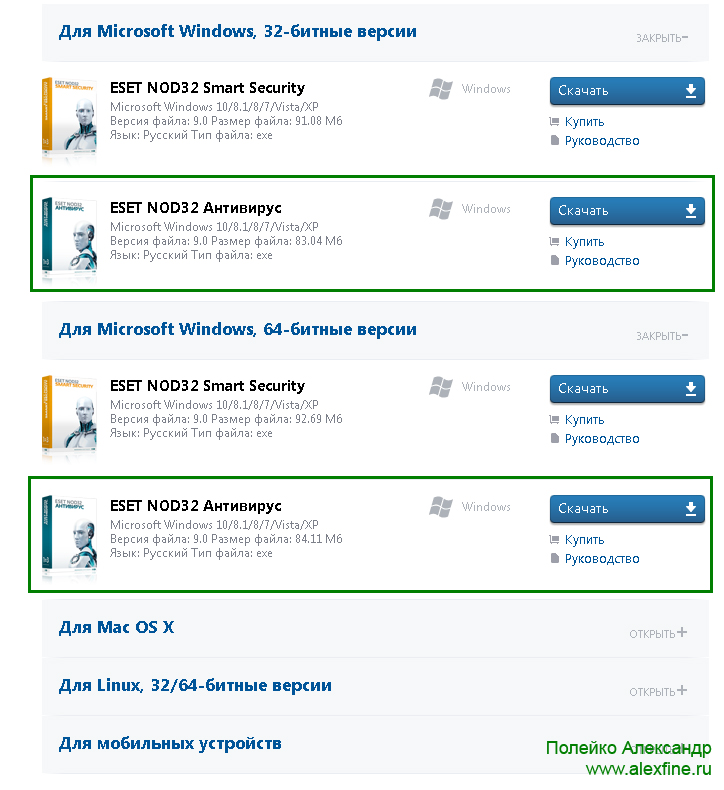Click Купить cart icon for 64-bit Smart Security
The image size is (724, 790).
pyautogui.click(x=554, y=419)
